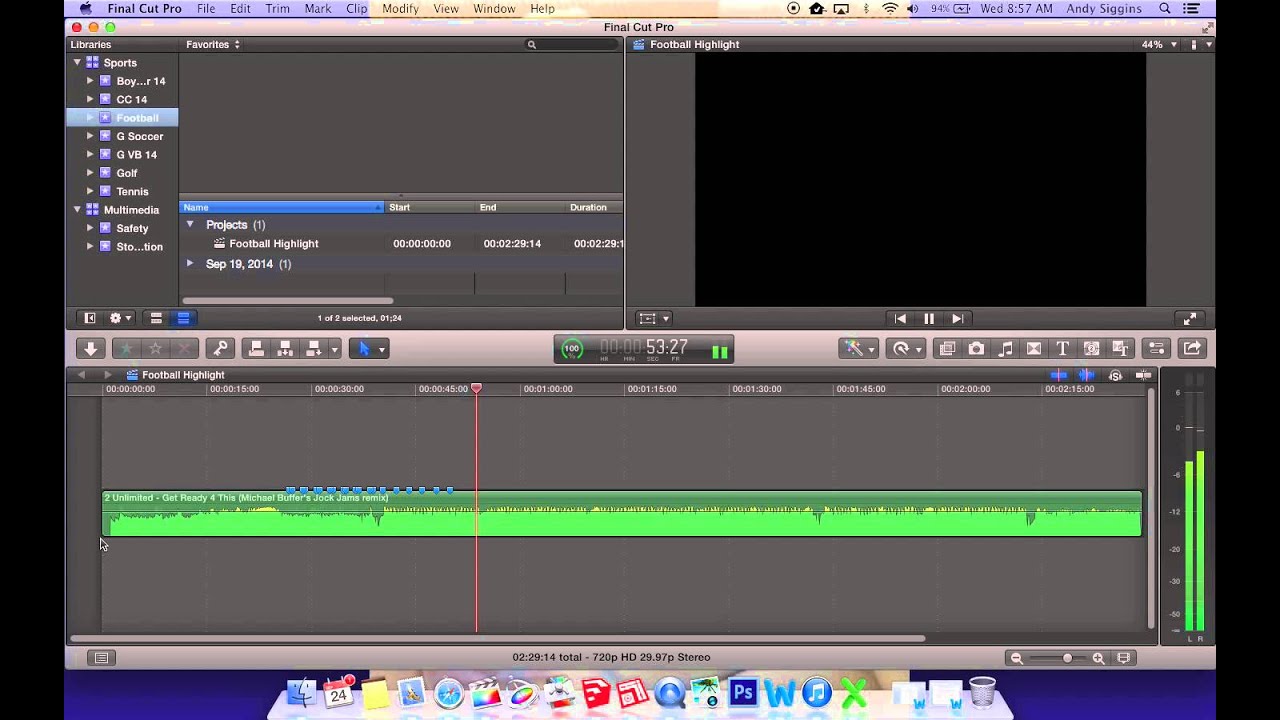Click the timeline horizontal scrollbar
The image size is (1280, 720).
(497, 638)
